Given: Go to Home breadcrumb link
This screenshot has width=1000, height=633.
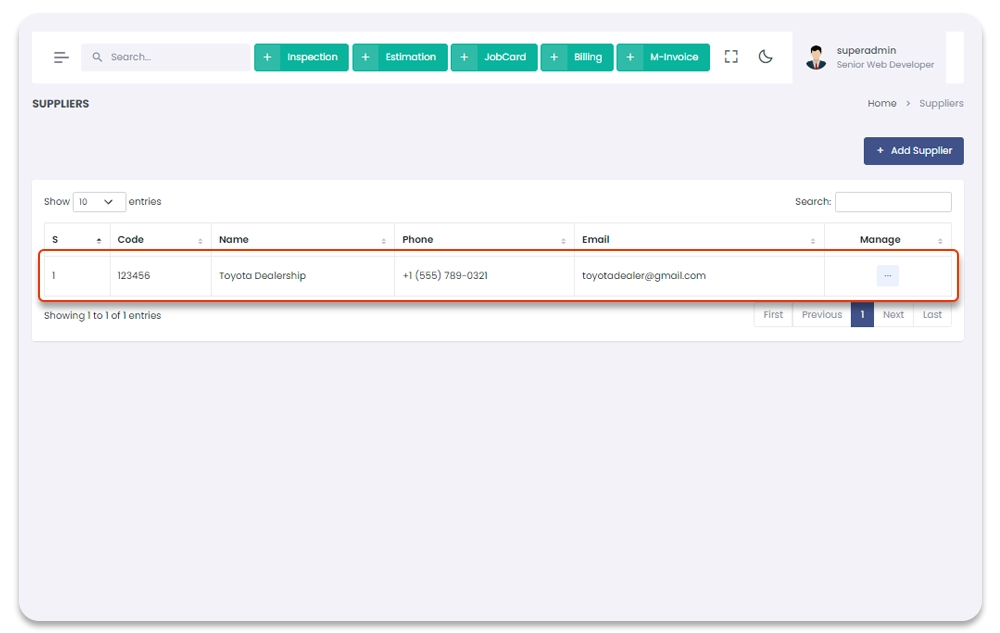Looking at the screenshot, I should click(x=881, y=103).
